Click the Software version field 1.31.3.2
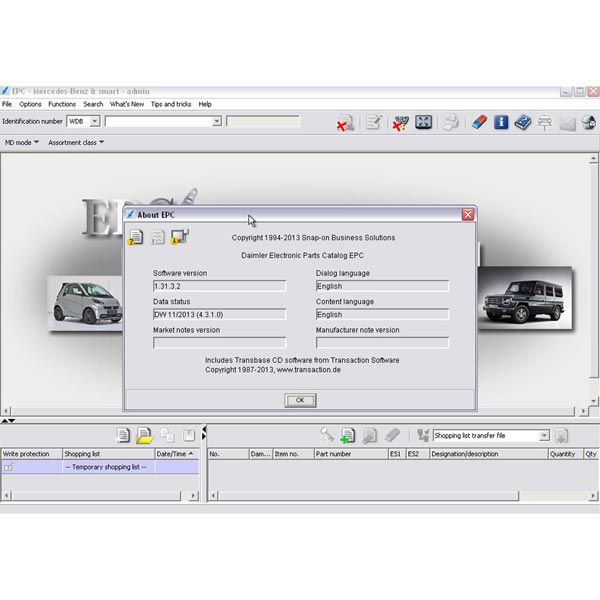 tap(219, 286)
